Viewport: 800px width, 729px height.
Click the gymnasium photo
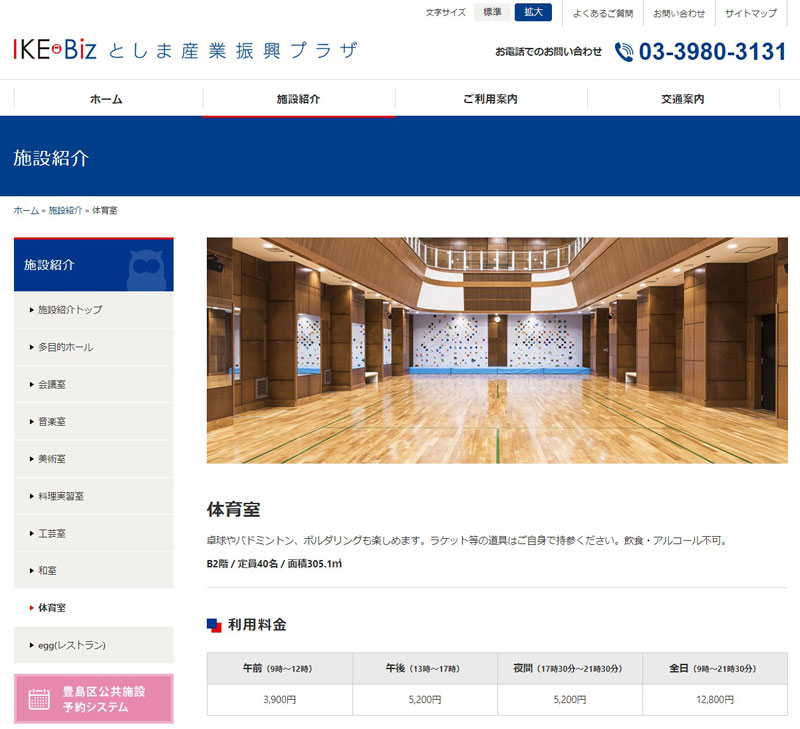click(497, 350)
